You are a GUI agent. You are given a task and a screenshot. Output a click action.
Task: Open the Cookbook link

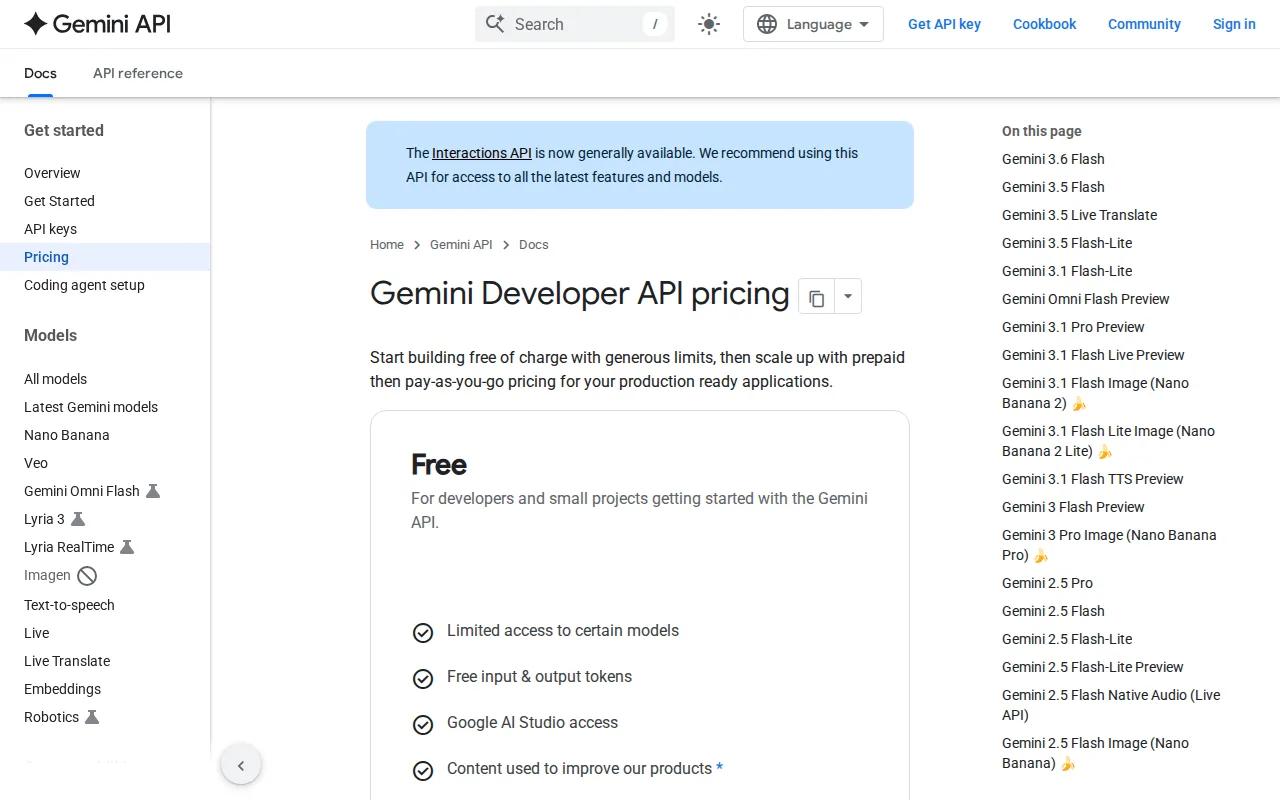click(x=1044, y=24)
